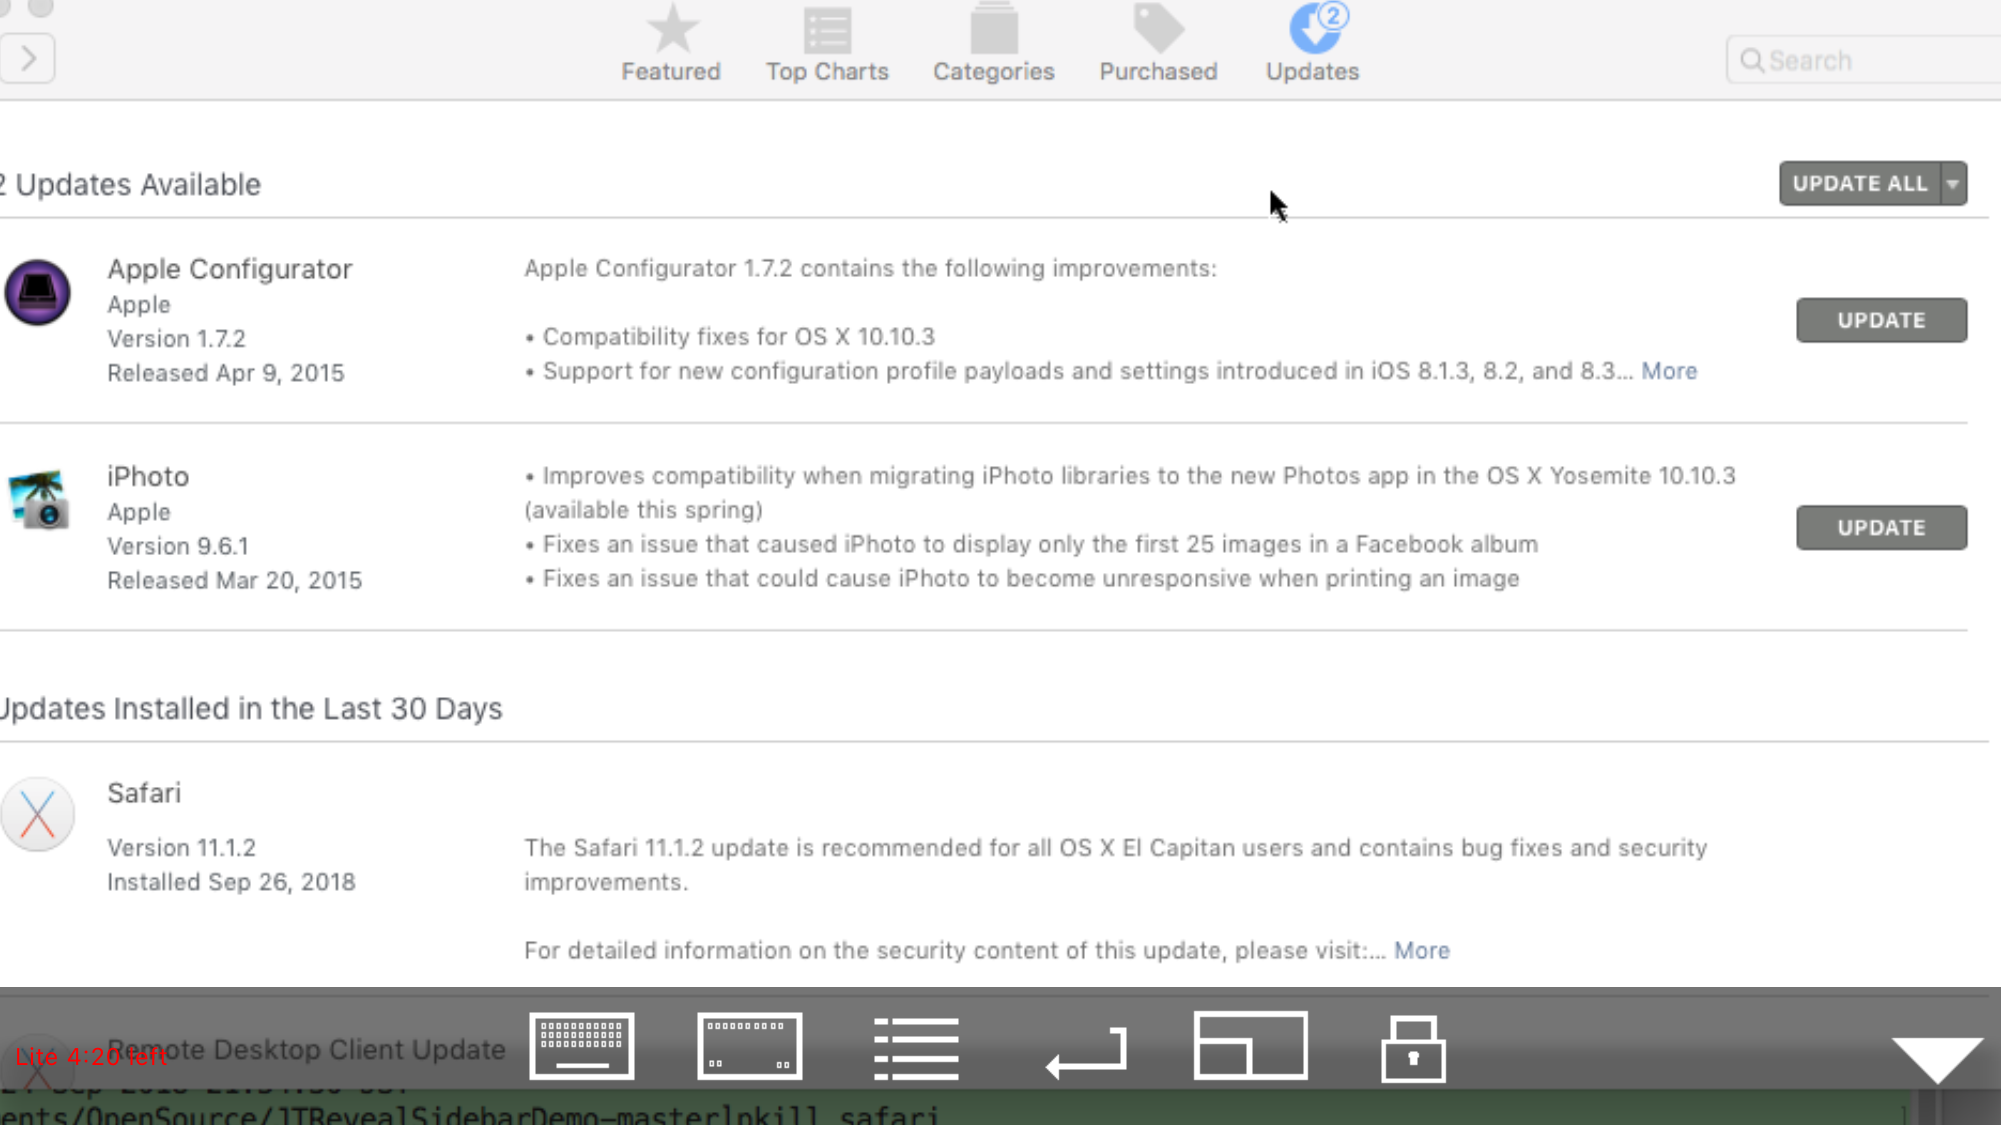This screenshot has height=1125, width=2001.
Task: Click the "Released Mar 20, 2015" text
Action: click(x=235, y=580)
